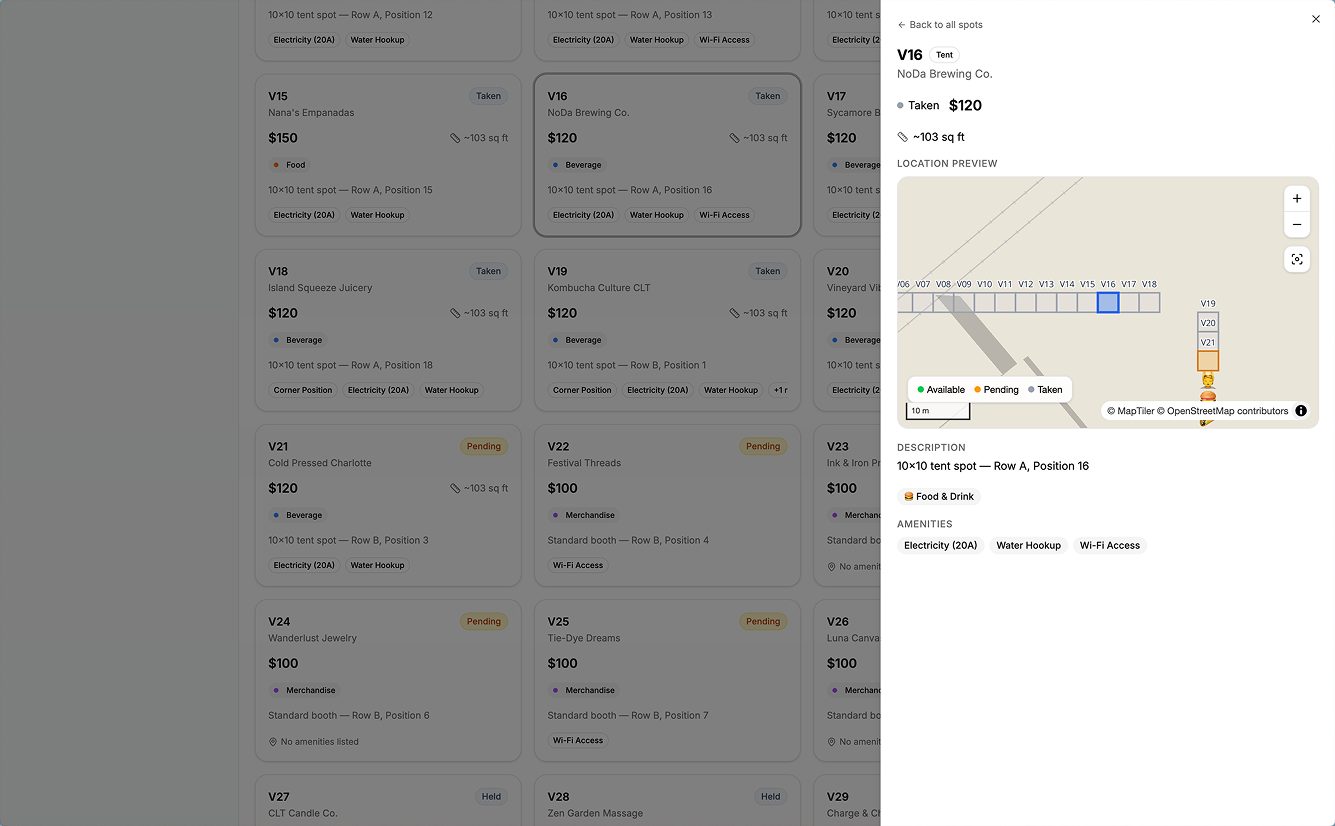Click the Electricity (20A) amenity chip in panel

click(x=940, y=545)
